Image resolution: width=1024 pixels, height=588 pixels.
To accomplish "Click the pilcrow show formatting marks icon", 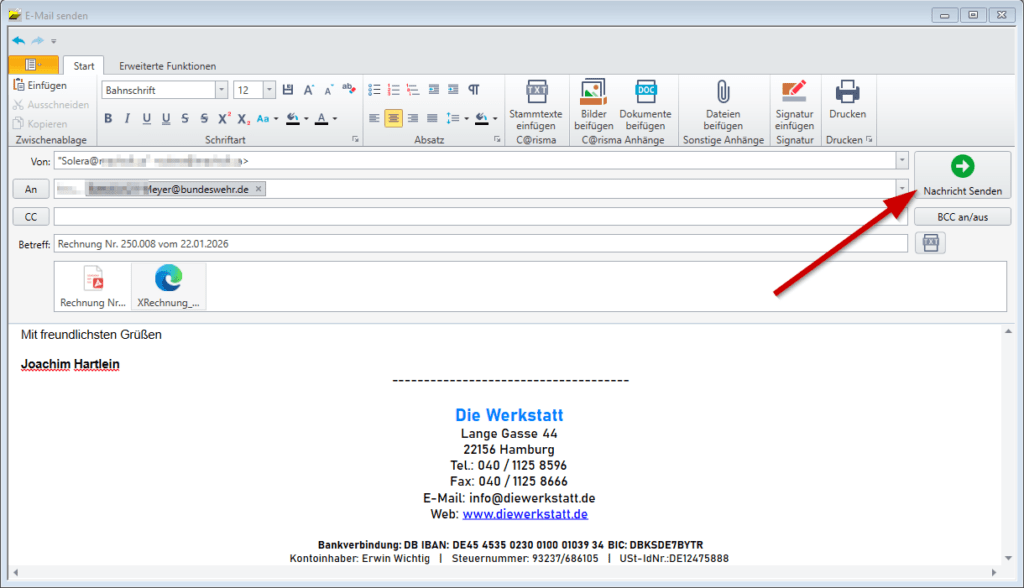I will 474,90.
